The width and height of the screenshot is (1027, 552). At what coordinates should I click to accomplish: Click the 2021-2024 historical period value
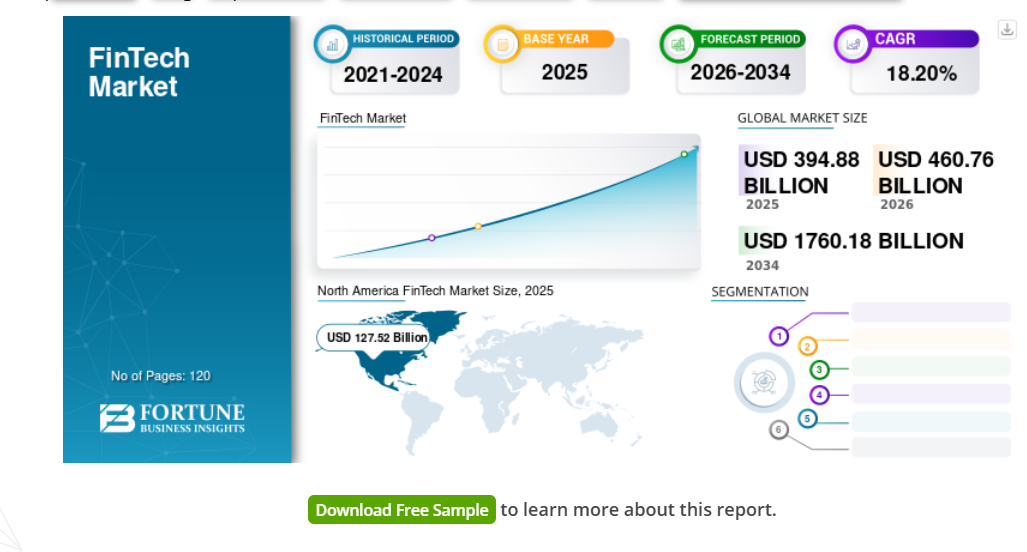pyautogui.click(x=393, y=75)
